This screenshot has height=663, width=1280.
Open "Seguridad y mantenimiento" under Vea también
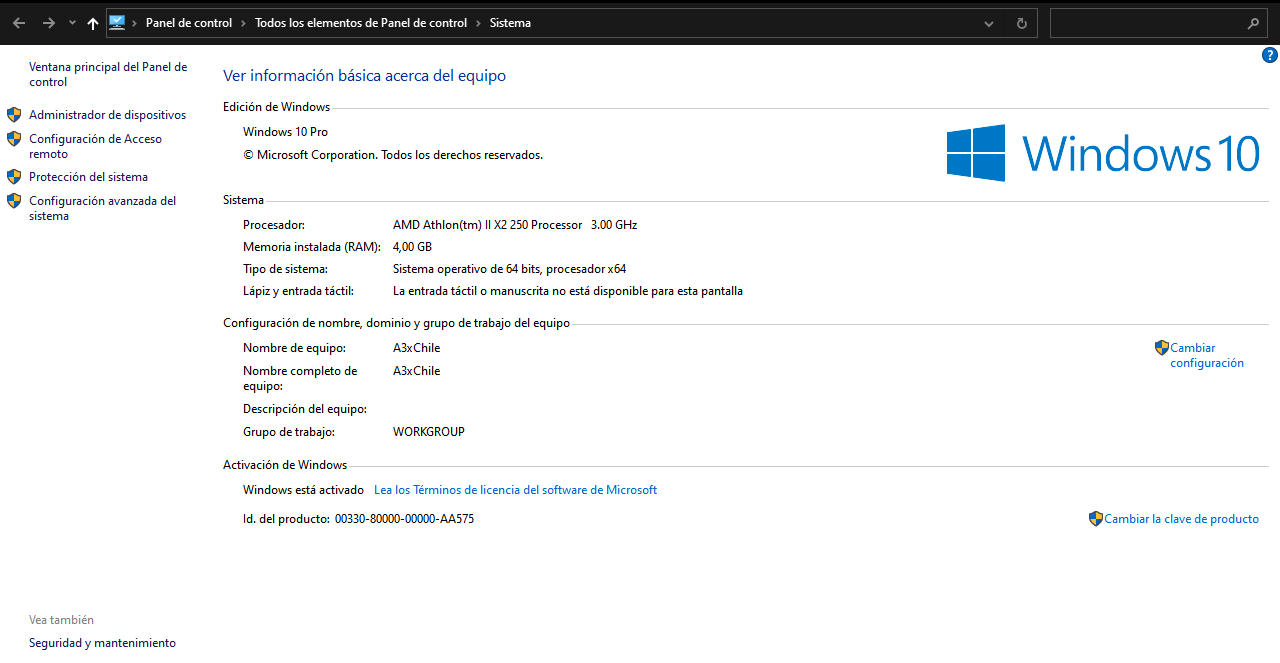102,643
